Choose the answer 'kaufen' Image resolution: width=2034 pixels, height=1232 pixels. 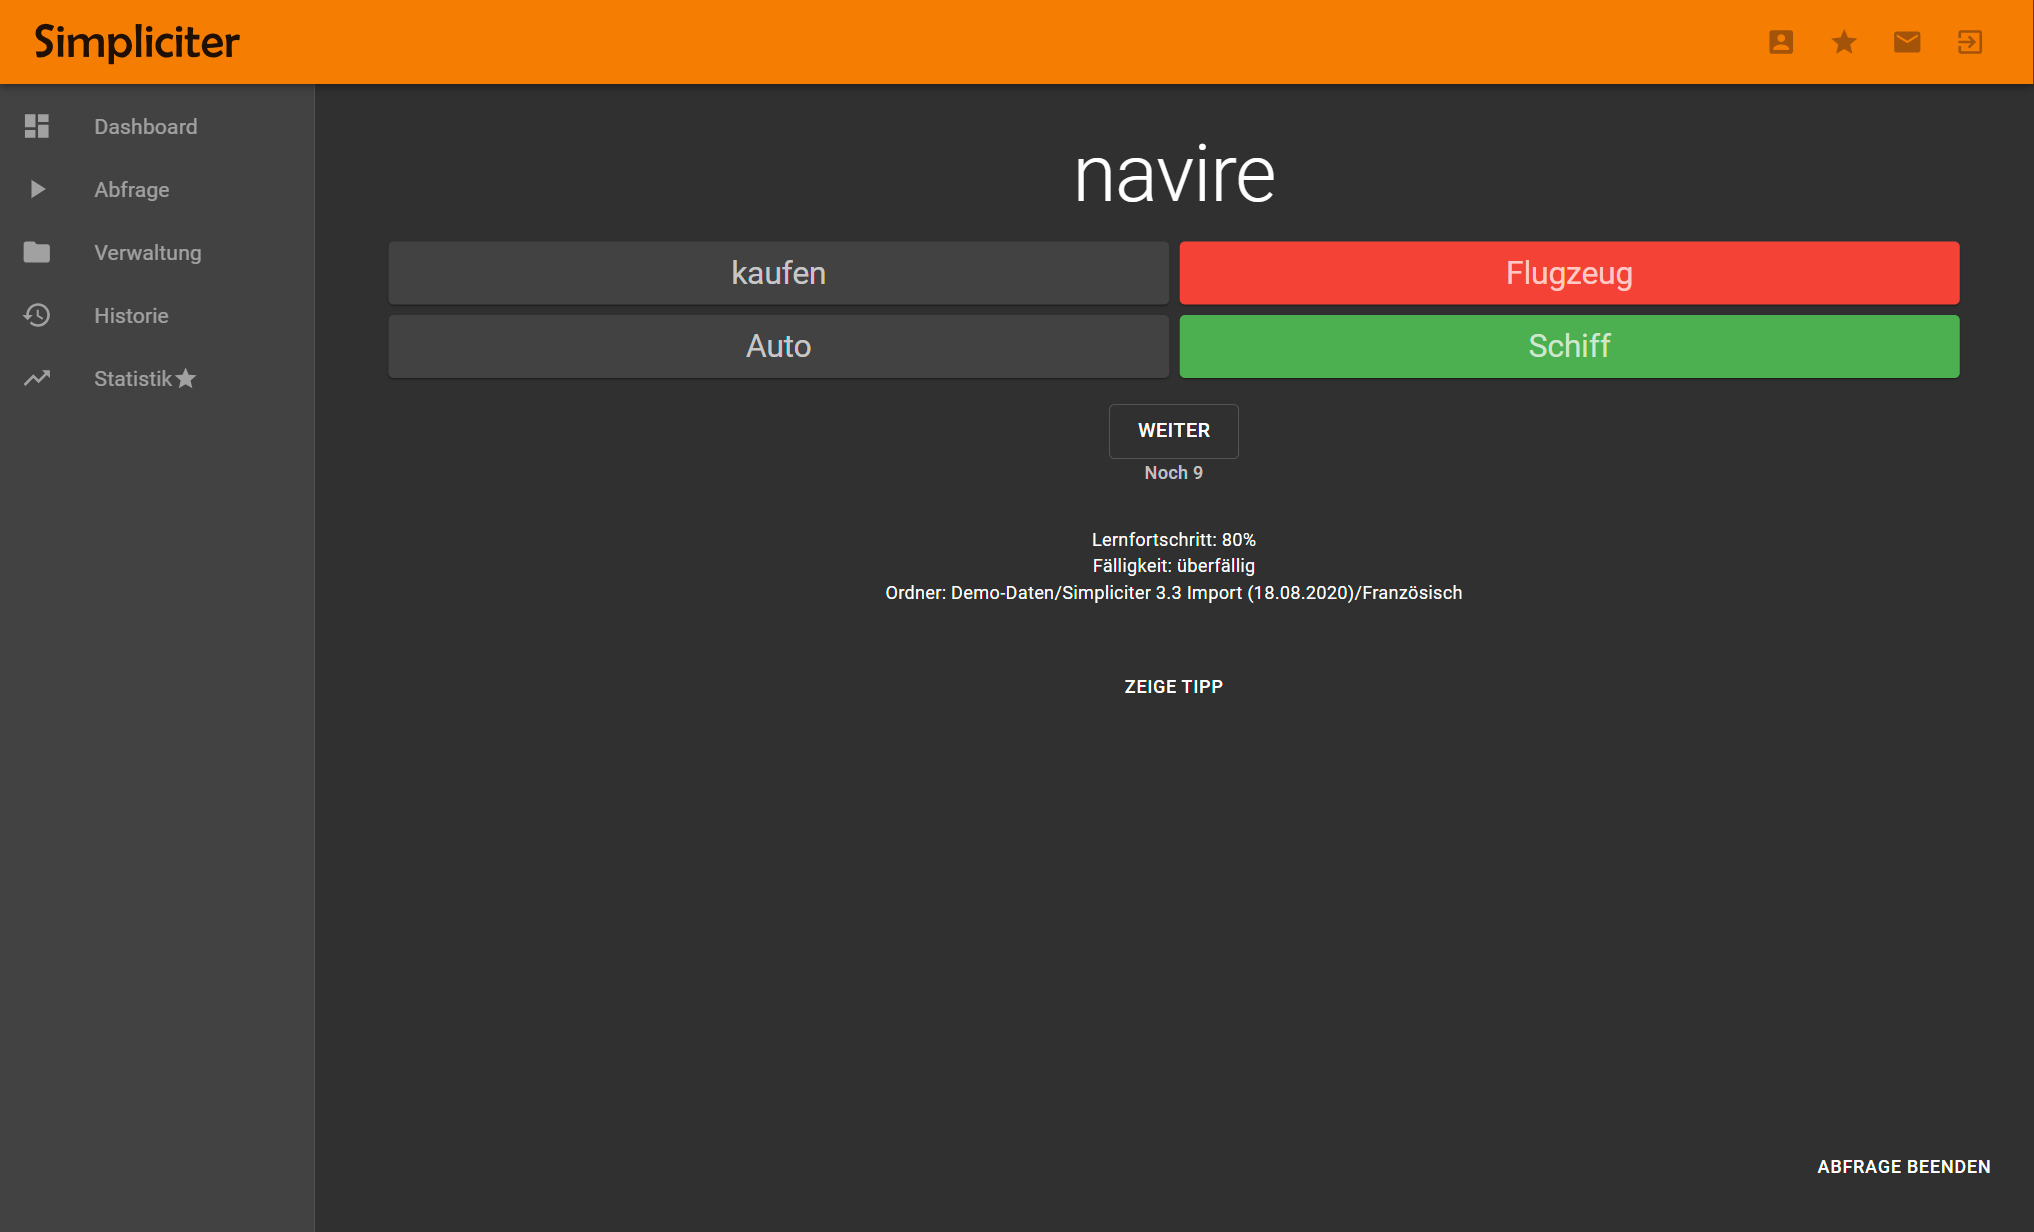pos(778,273)
